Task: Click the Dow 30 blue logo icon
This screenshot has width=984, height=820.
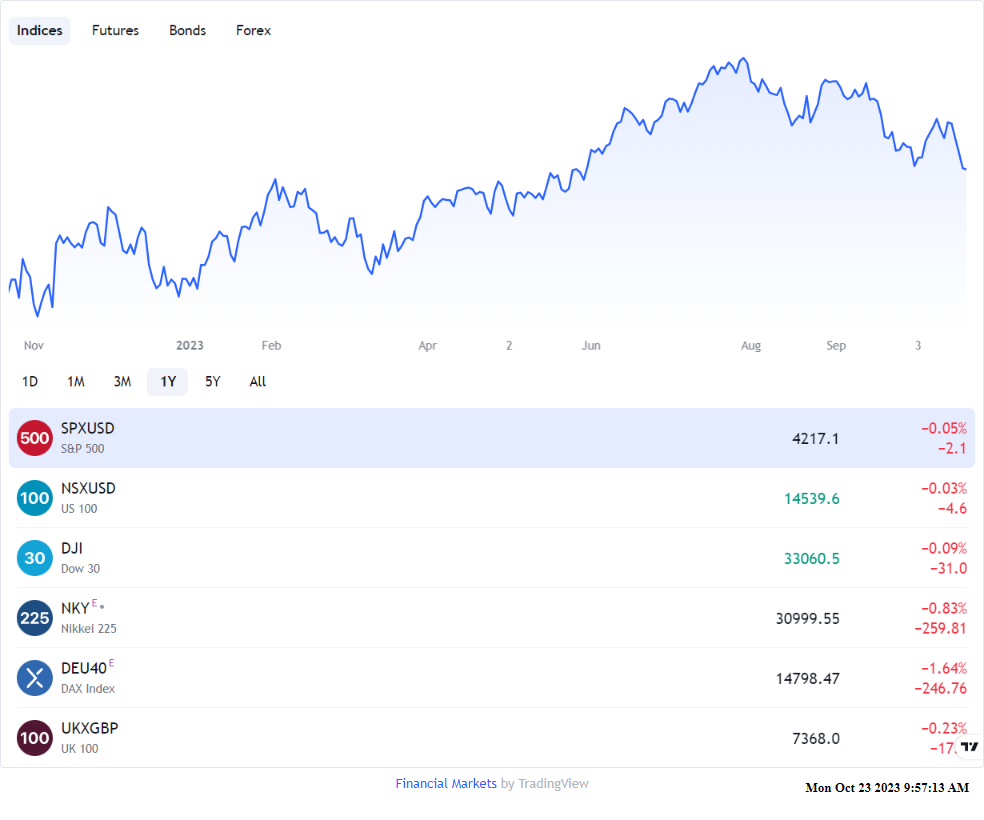Action: [35, 558]
